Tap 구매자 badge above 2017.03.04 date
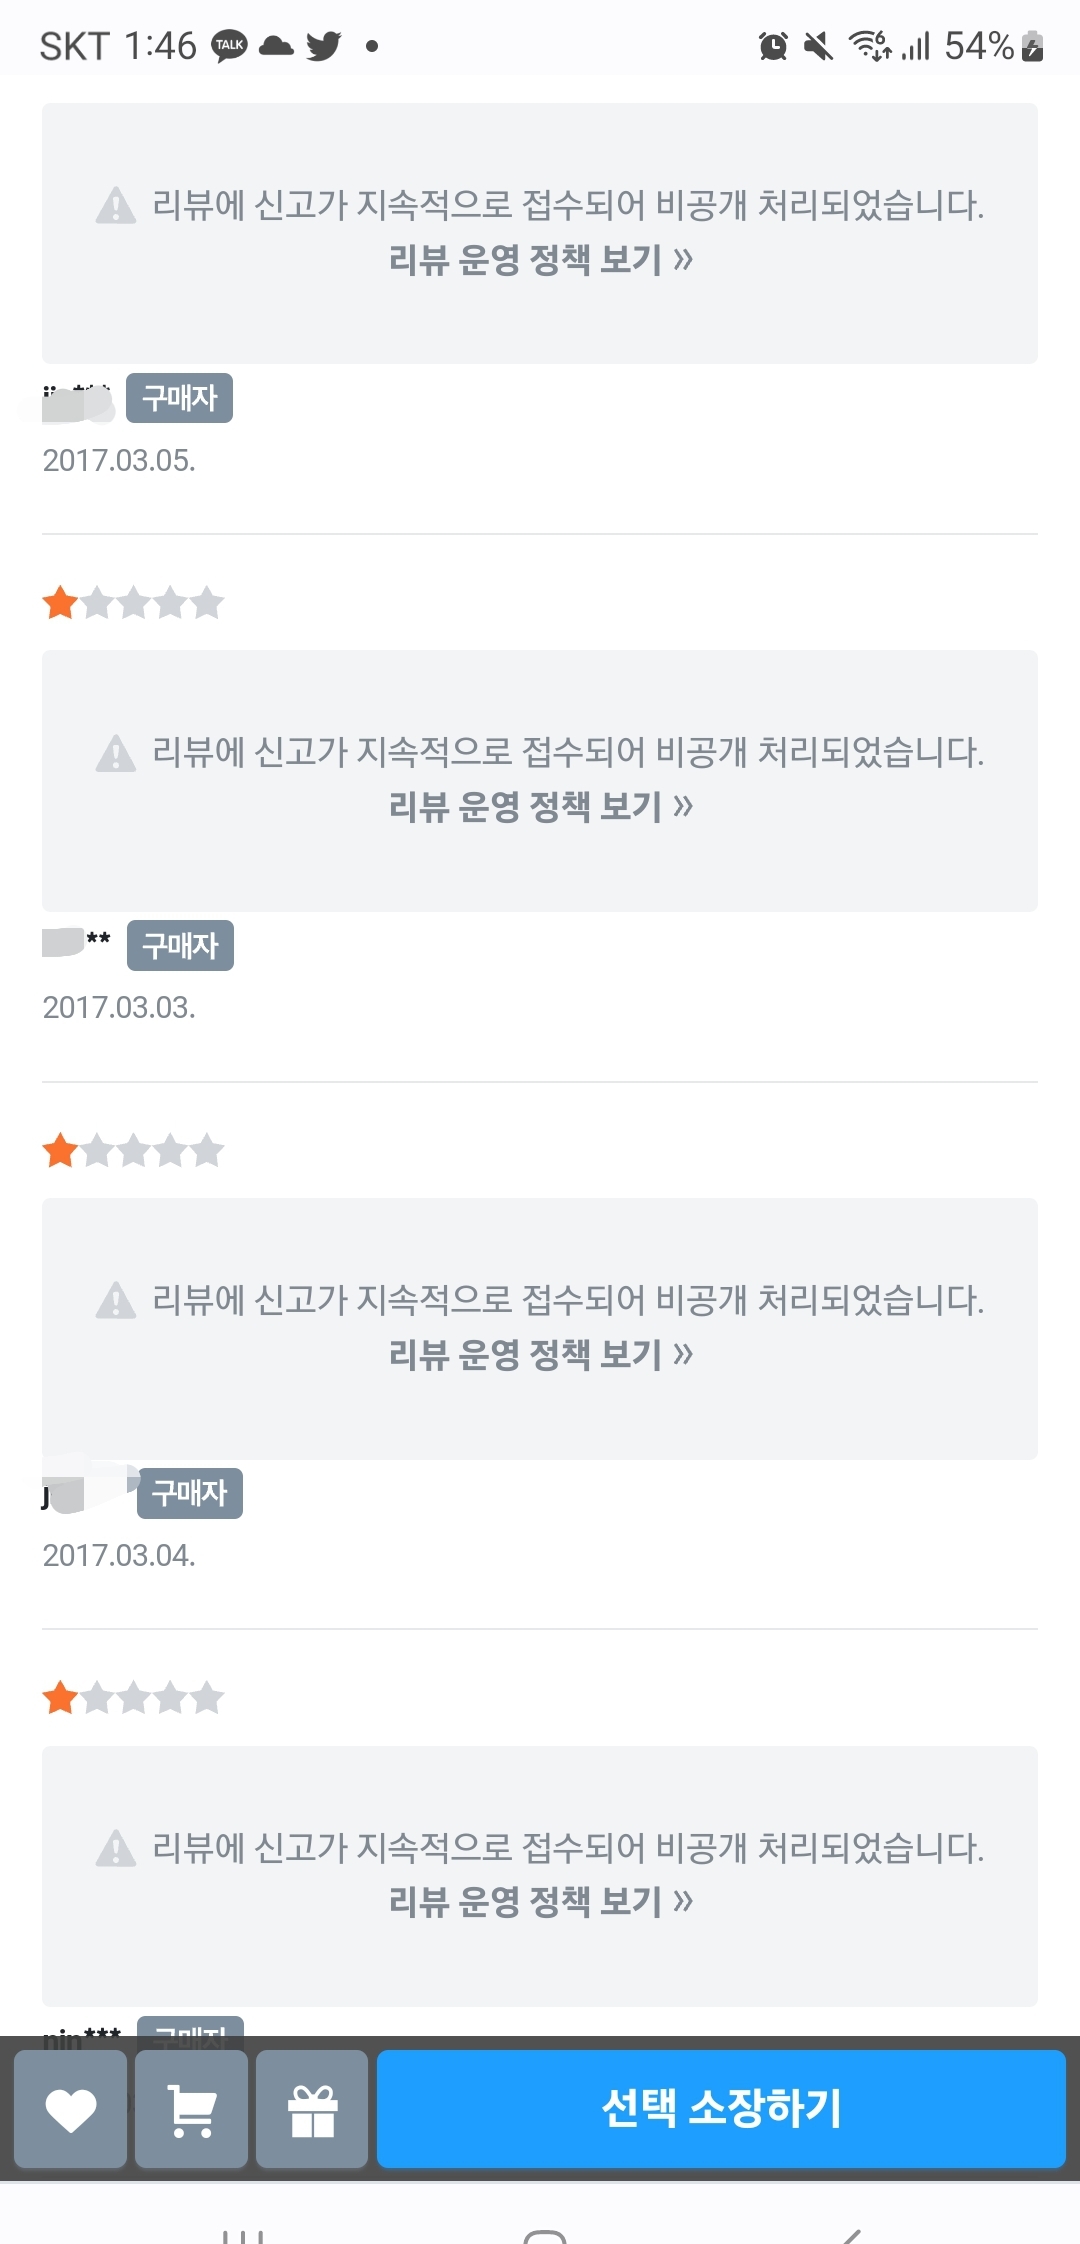The width and height of the screenshot is (1080, 2244). 190,1493
